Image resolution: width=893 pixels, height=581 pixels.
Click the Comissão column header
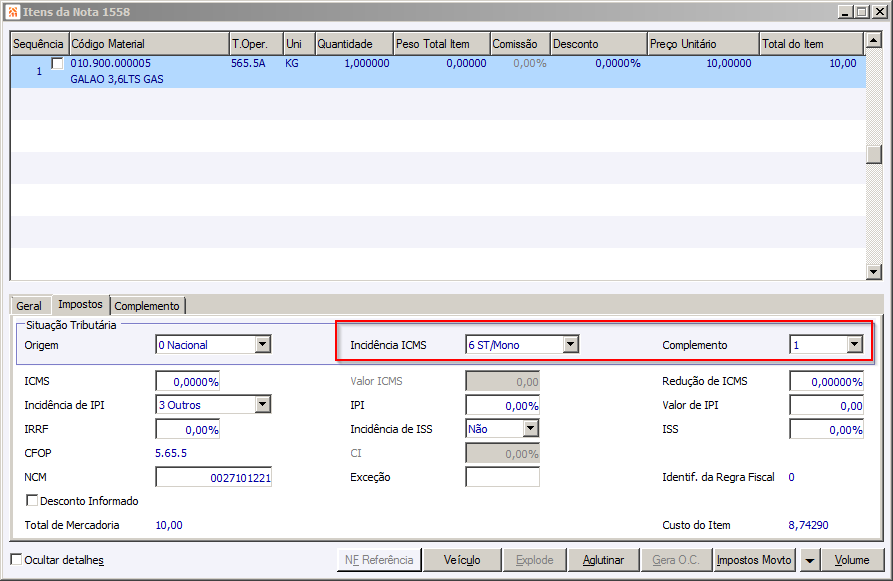tap(520, 44)
